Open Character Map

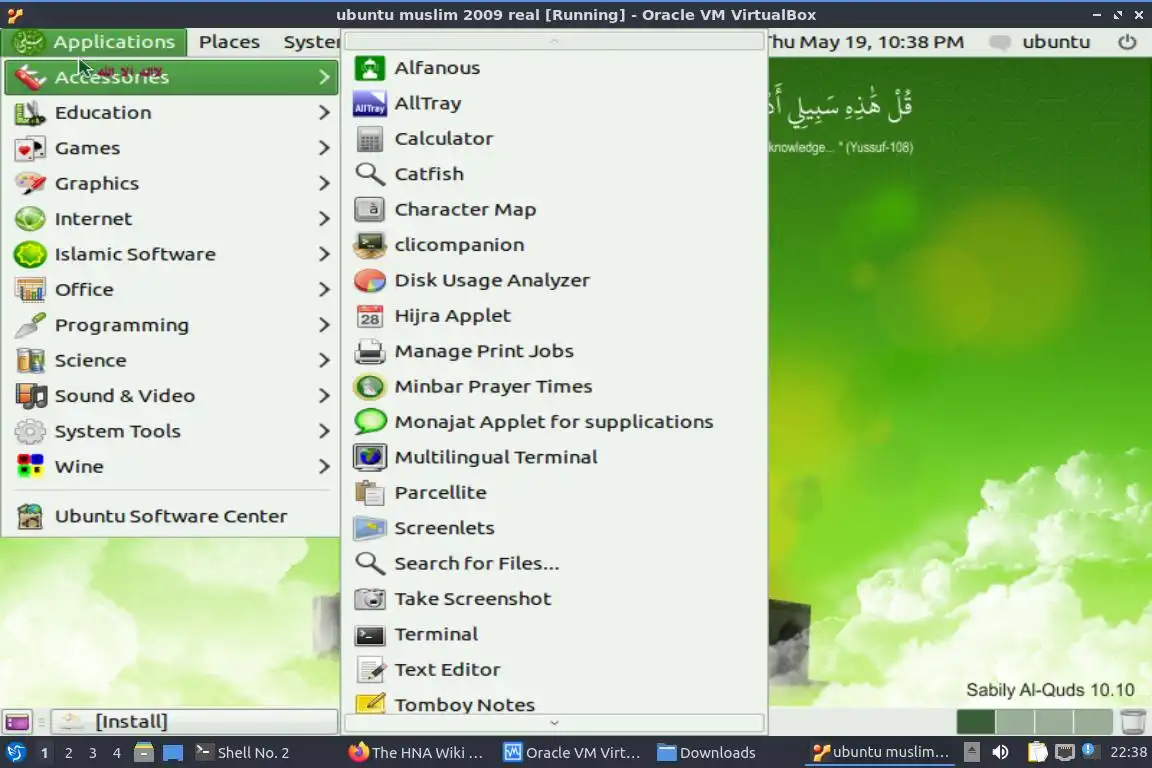554,209
